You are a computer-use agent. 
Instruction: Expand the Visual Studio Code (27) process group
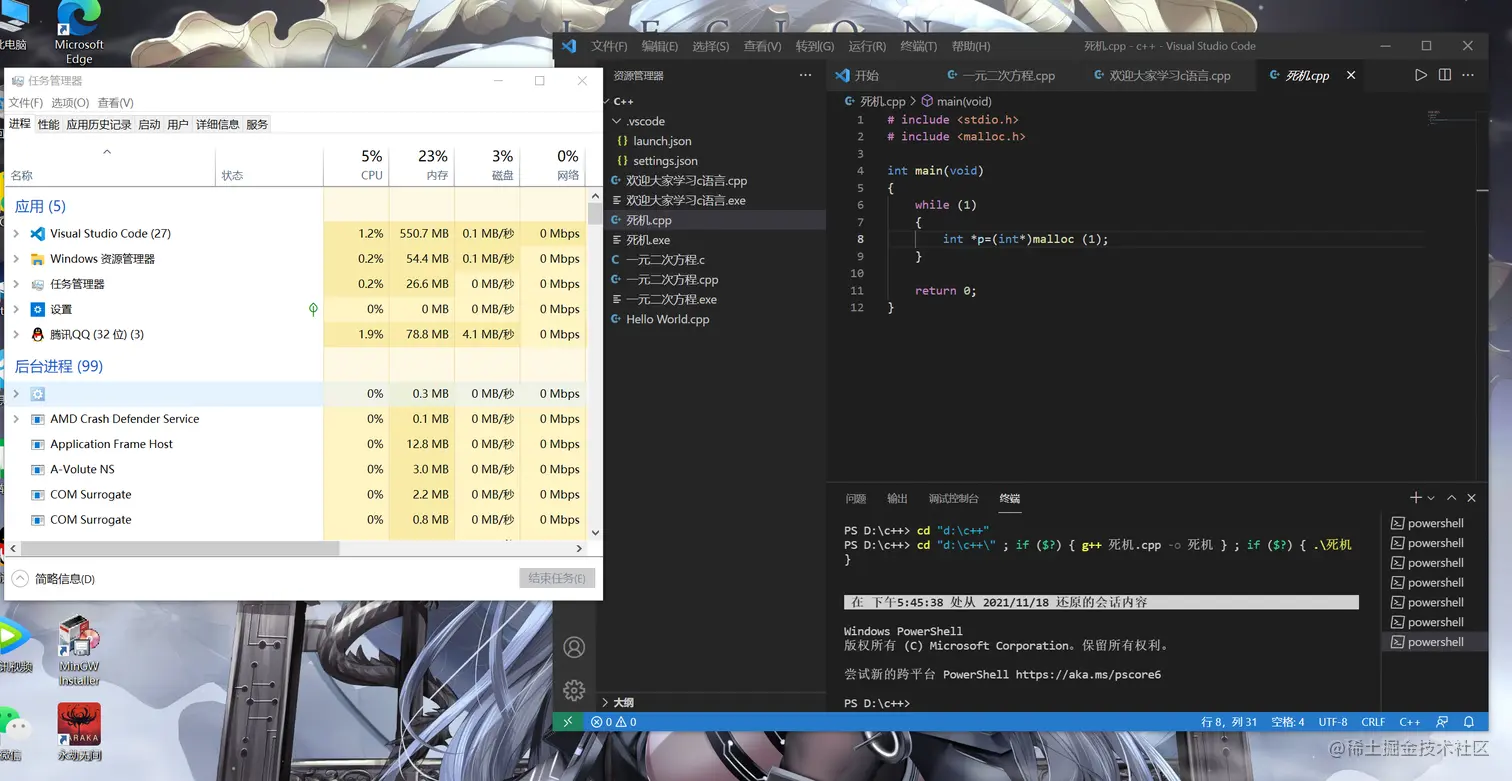(x=16, y=233)
